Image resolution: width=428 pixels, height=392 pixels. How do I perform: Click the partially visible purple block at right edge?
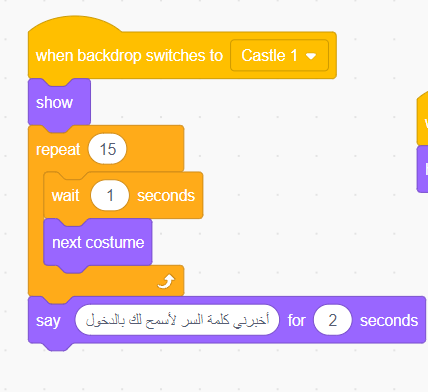[423, 169]
